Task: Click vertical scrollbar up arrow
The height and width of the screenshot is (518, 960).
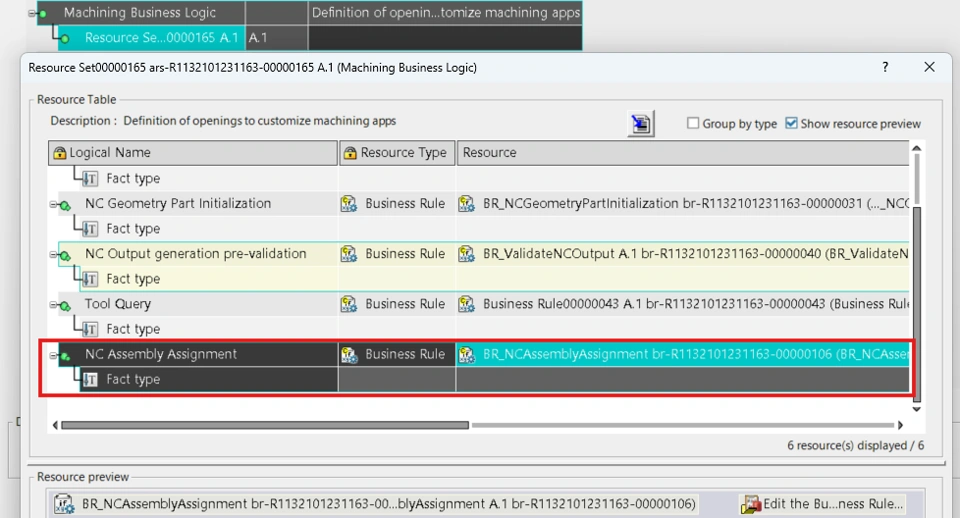Action: pyautogui.click(x=917, y=148)
